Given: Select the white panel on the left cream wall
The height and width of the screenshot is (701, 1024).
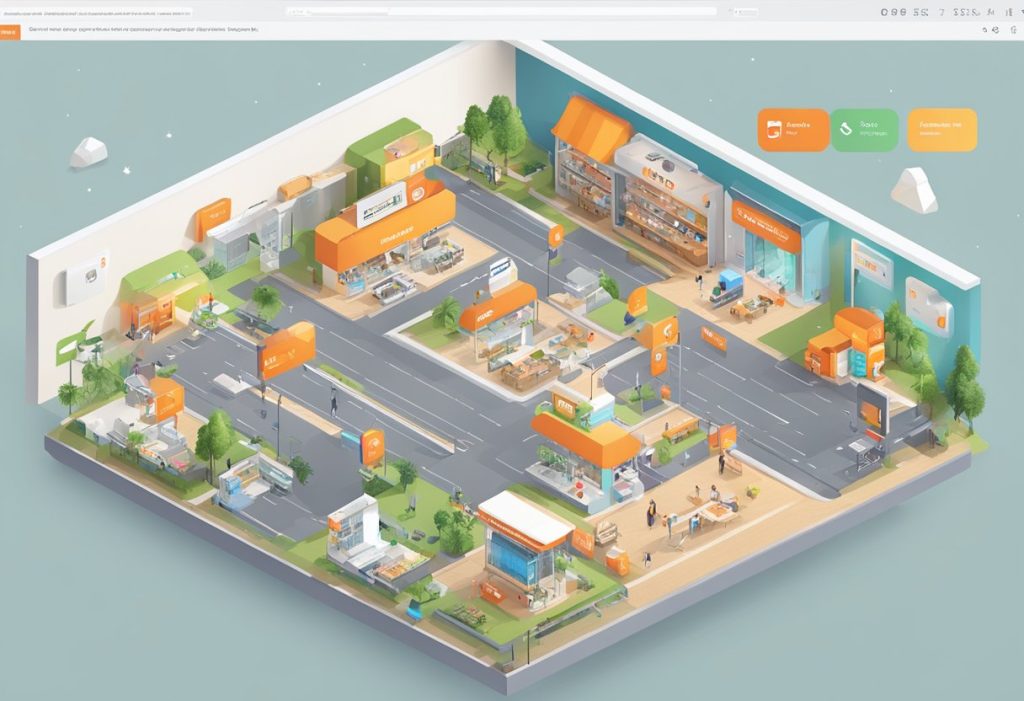Looking at the screenshot, I should 86,279.
